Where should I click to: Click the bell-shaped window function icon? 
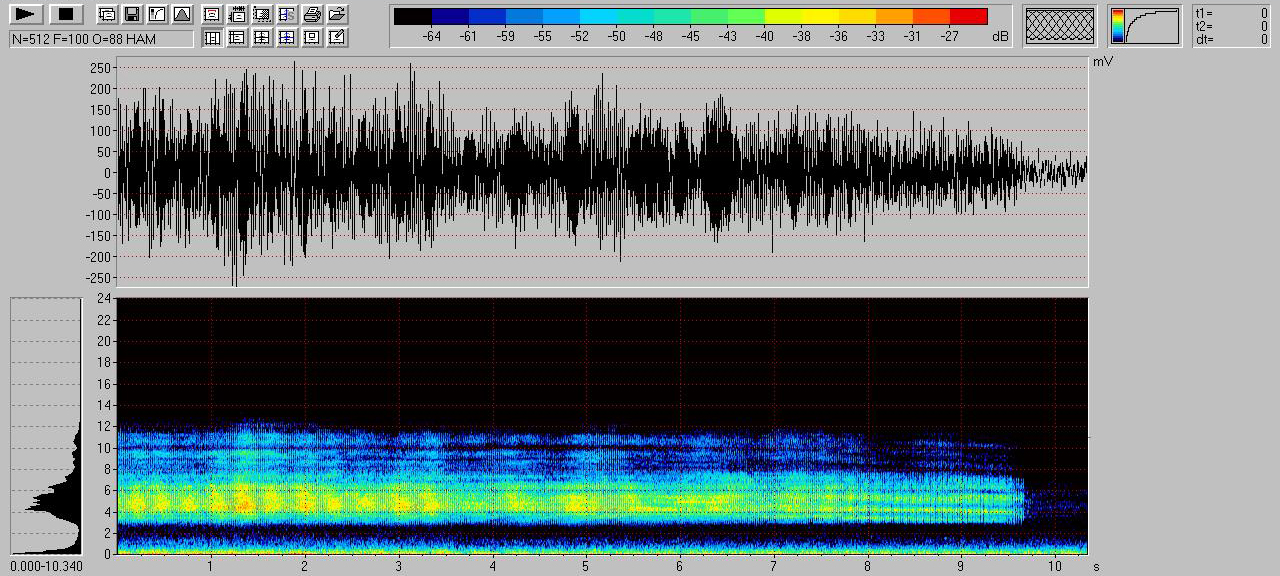181,14
